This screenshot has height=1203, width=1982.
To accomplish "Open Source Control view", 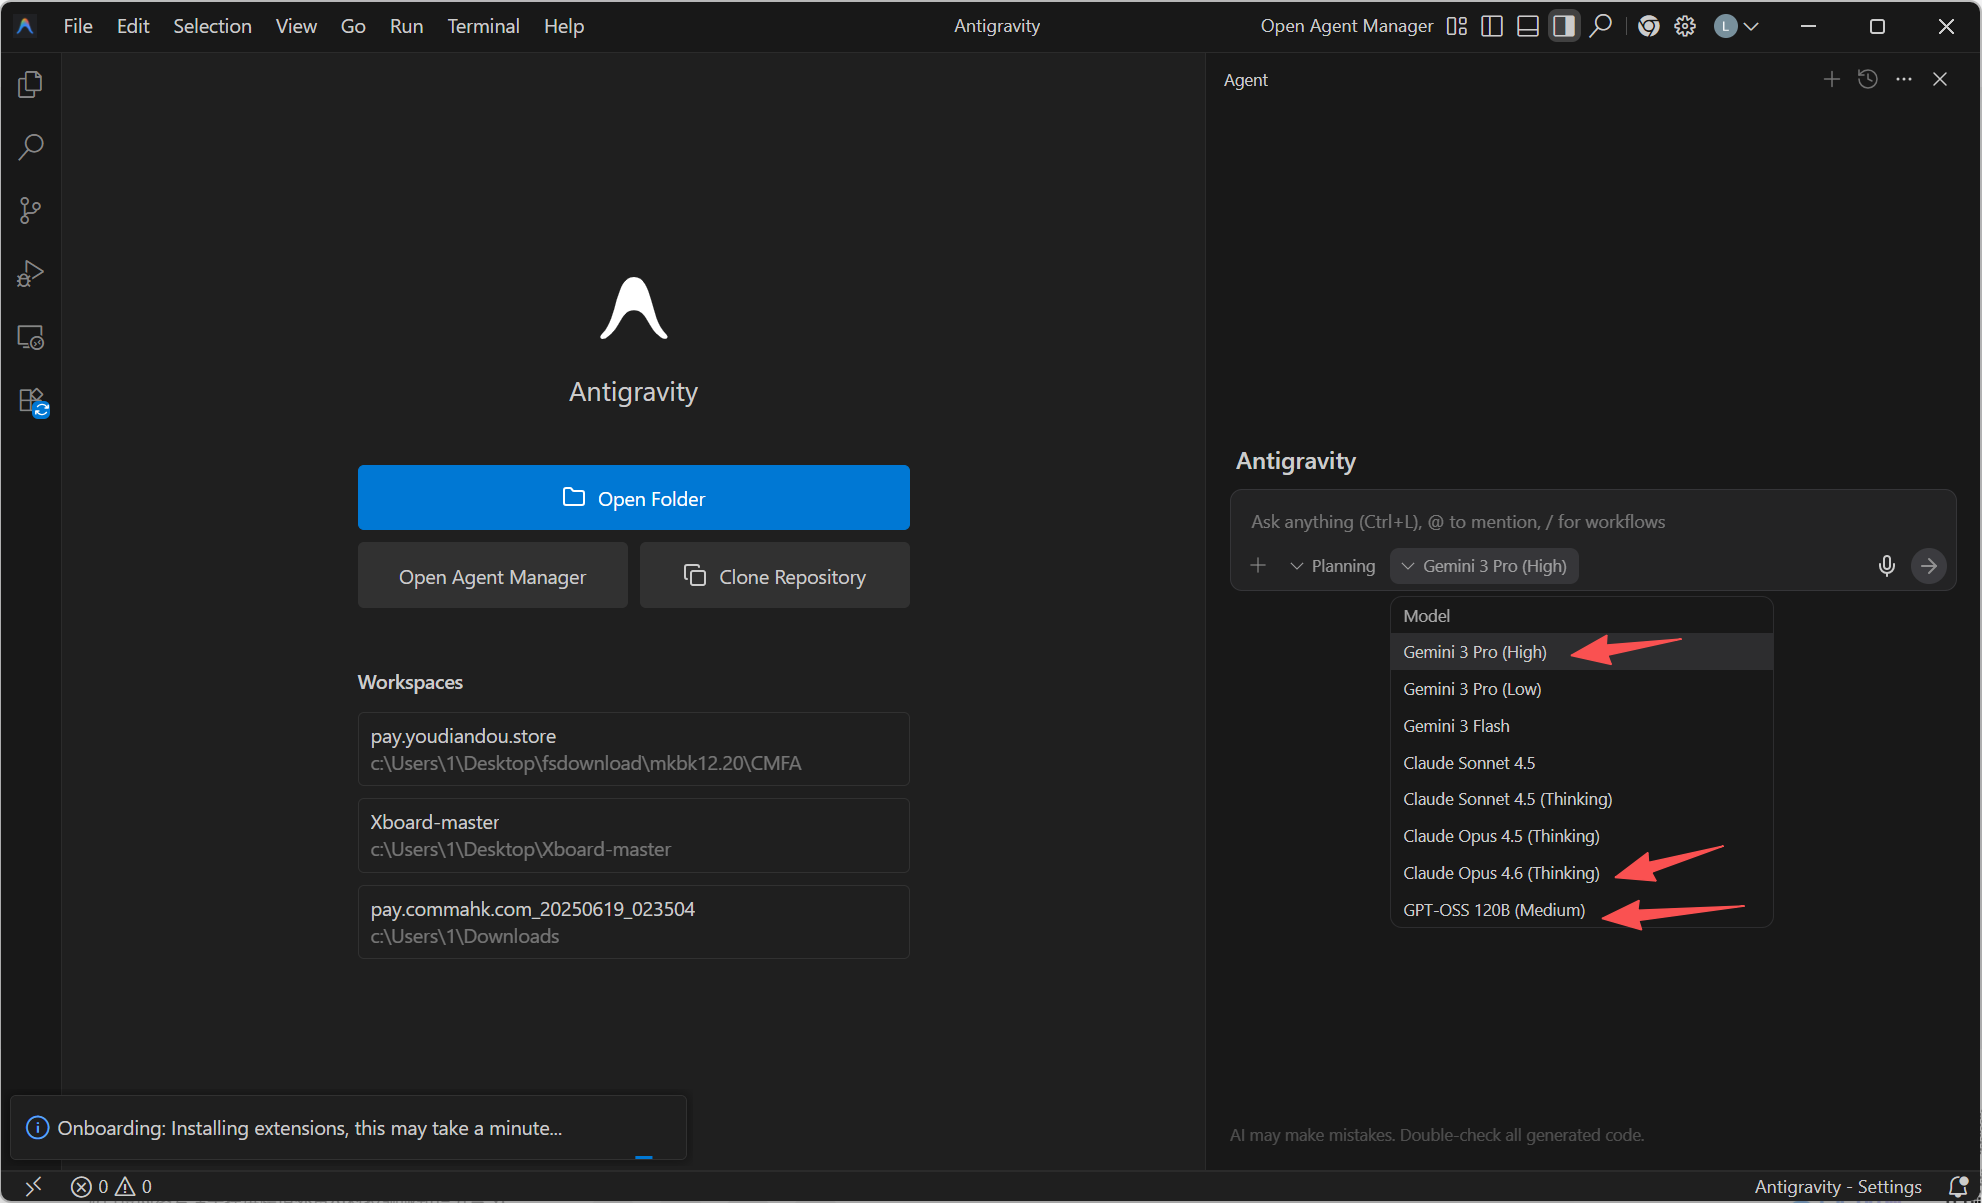I will 30,211.
